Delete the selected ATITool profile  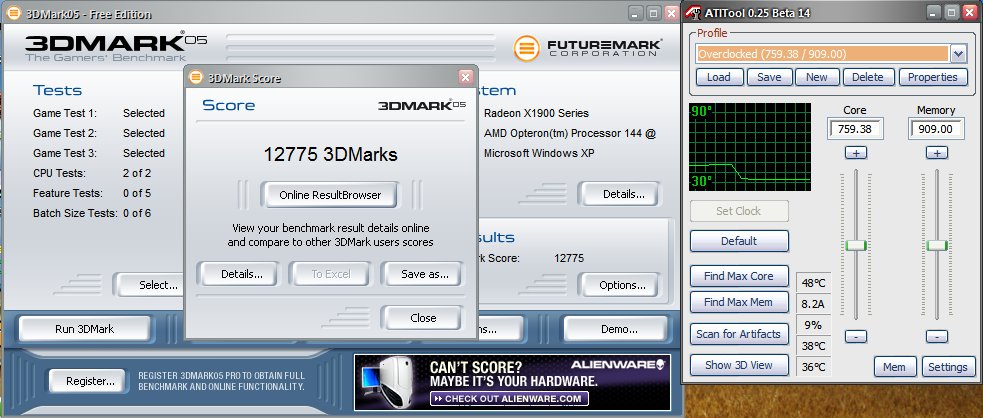click(x=868, y=77)
